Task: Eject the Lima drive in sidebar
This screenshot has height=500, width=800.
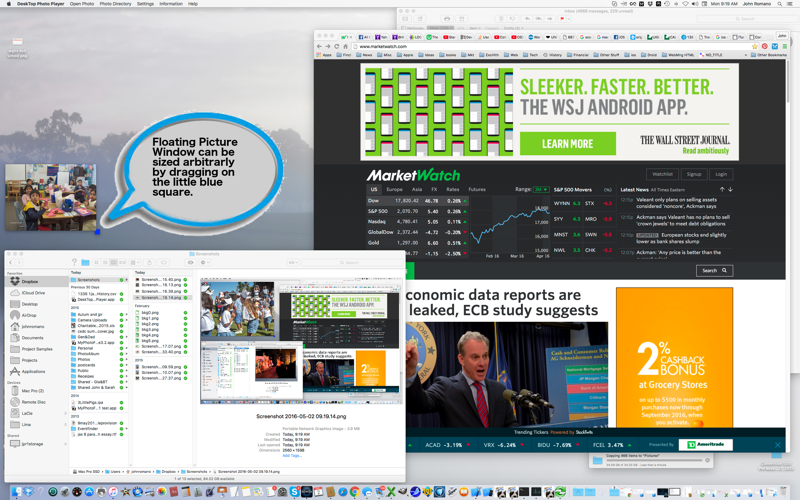Action: [x=65, y=424]
